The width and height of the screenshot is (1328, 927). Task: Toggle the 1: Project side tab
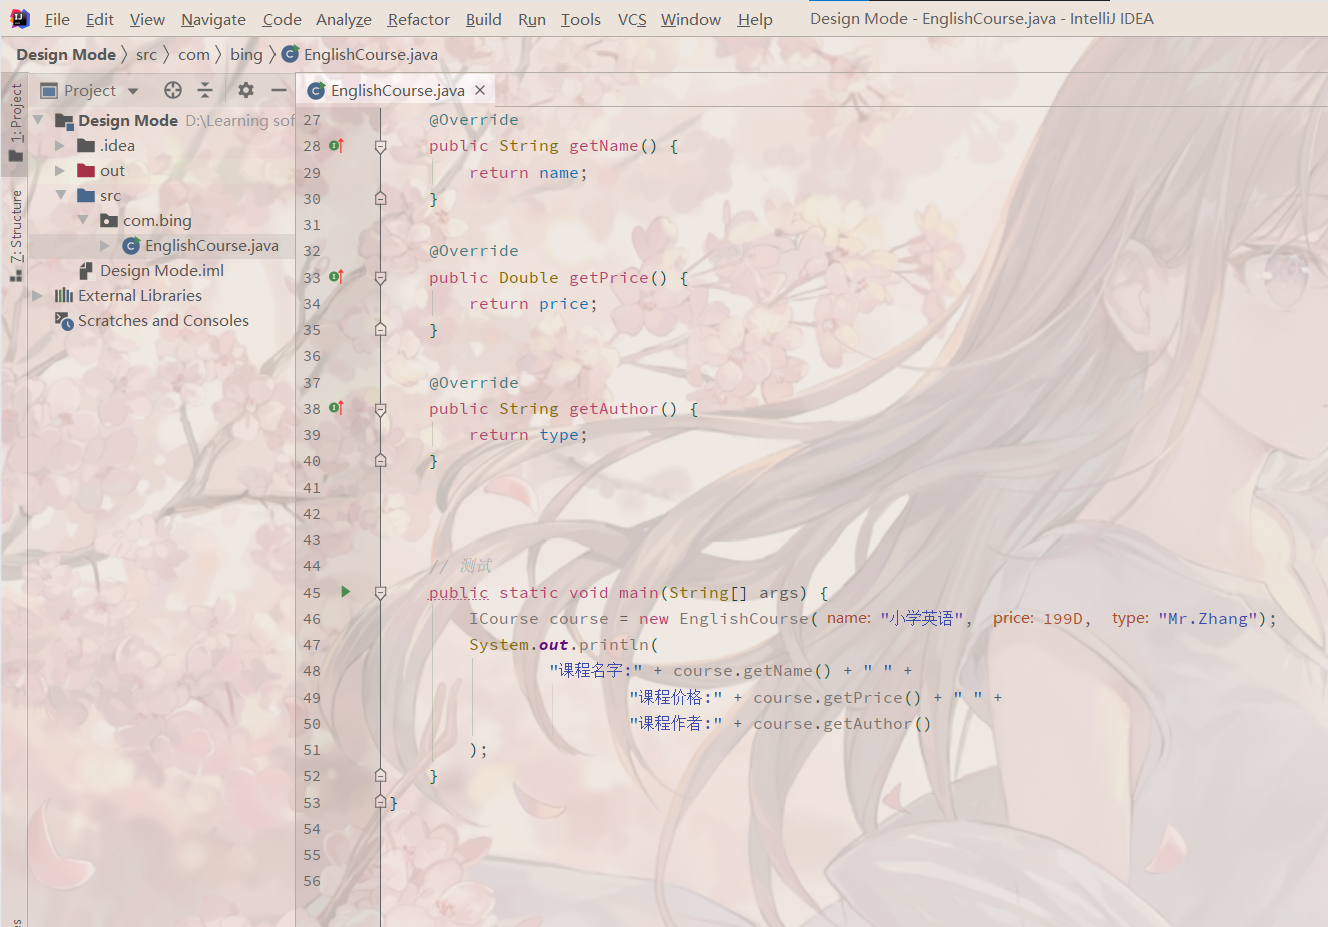tap(16, 122)
